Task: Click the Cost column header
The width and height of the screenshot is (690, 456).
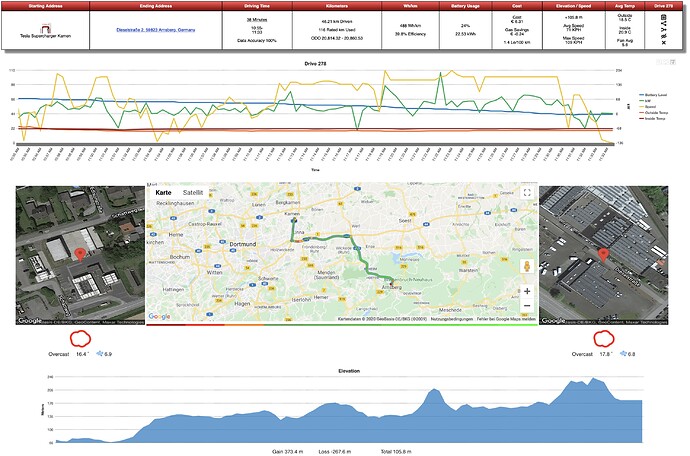Action: pos(517,6)
